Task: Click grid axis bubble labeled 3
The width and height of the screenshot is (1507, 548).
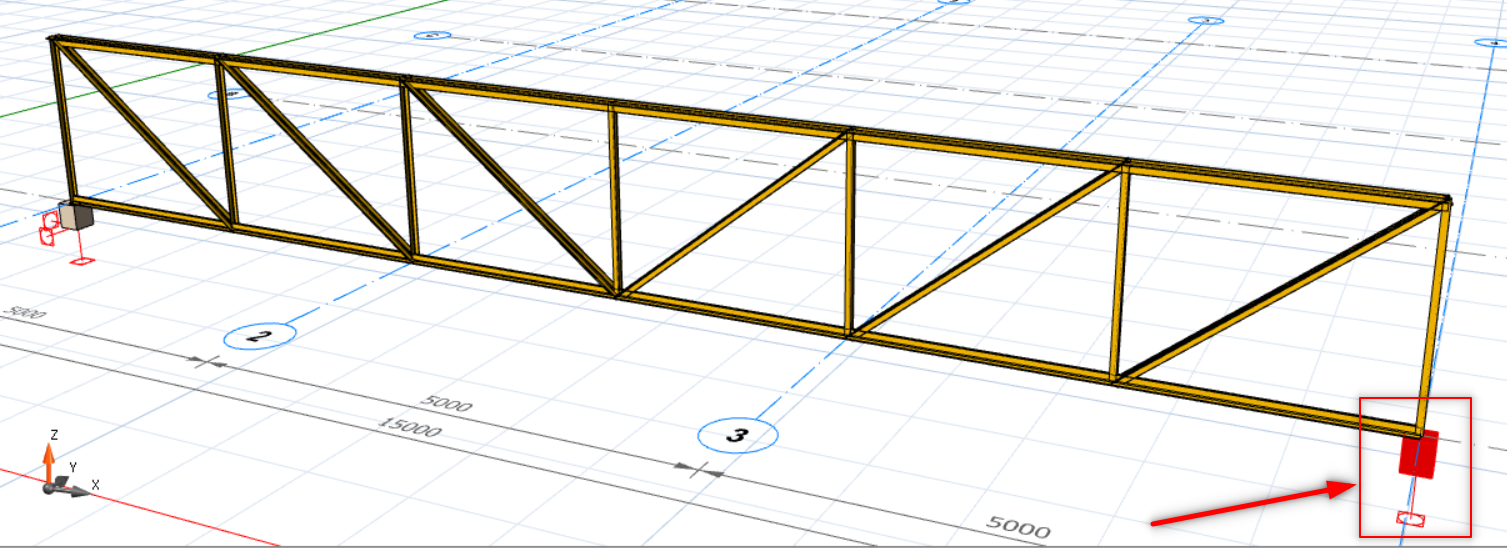Action: click(738, 435)
